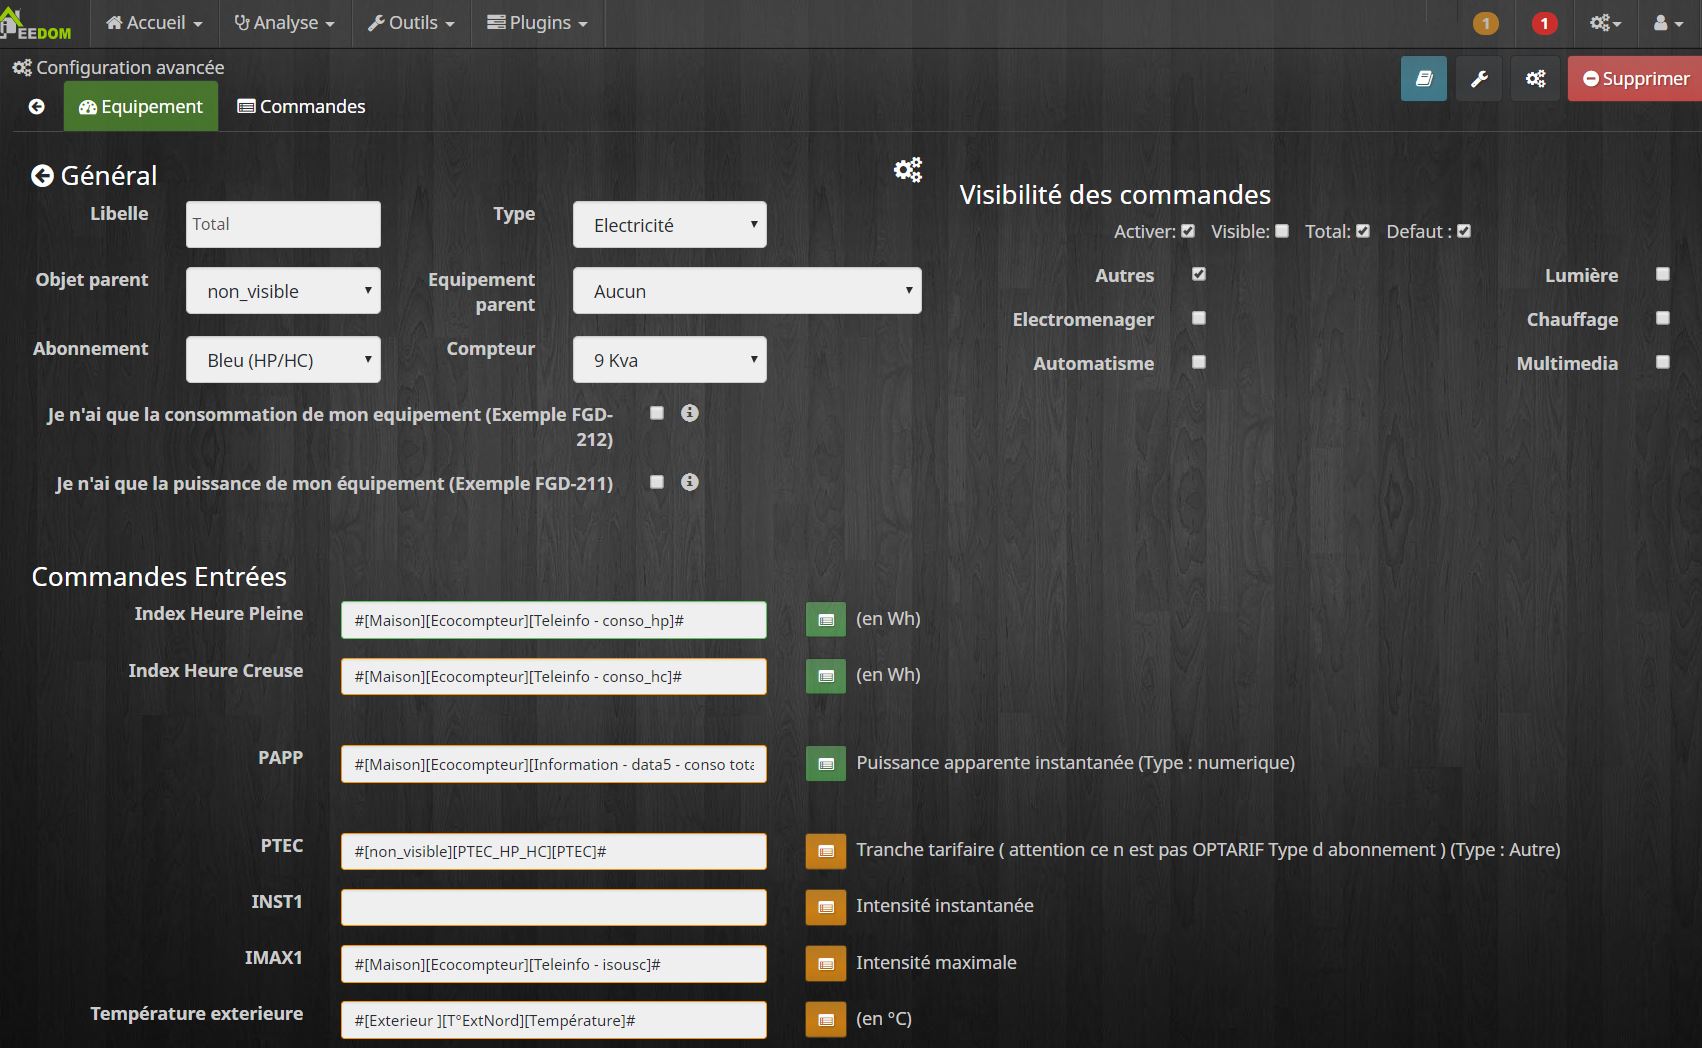Screen dimensions: 1702x1048
Task: Click the Index Heure Creuse input field
Action: (x=554, y=676)
